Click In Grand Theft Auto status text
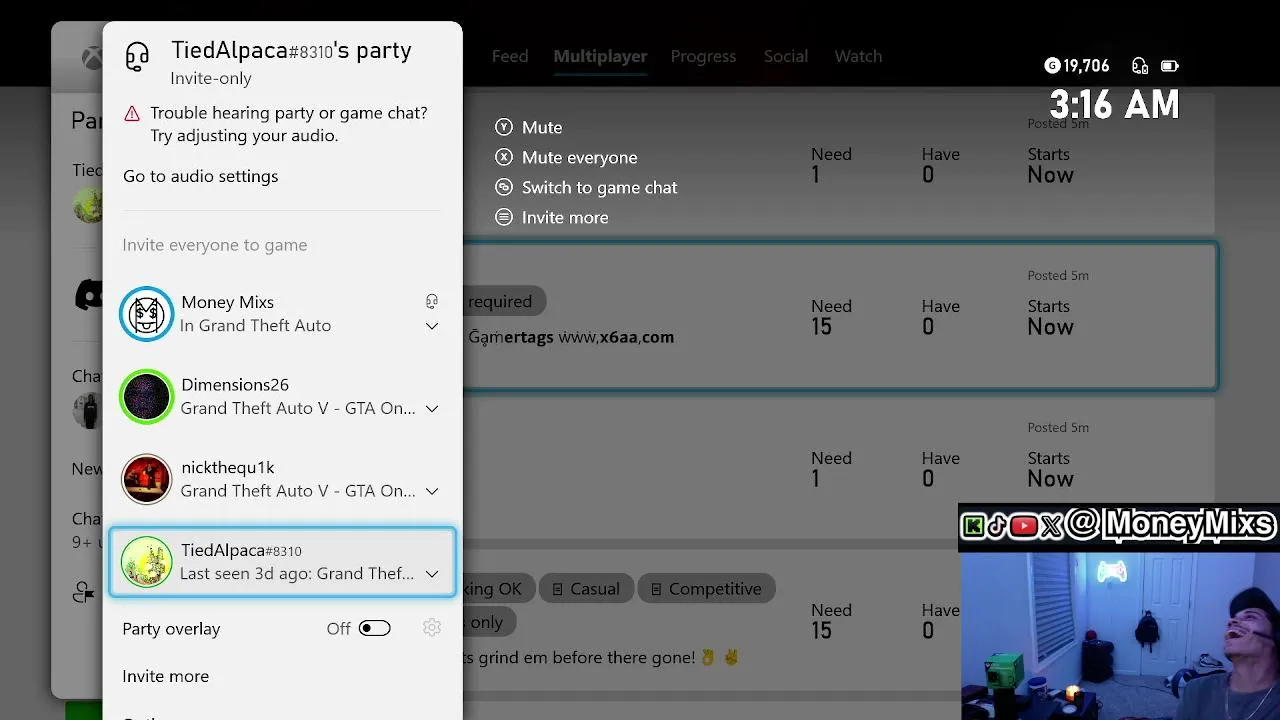Image resolution: width=1280 pixels, height=720 pixels. pos(256,325)
